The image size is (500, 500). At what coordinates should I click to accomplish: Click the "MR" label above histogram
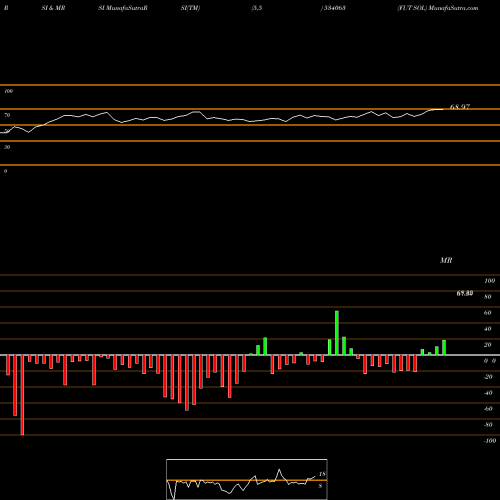point(446,260)
